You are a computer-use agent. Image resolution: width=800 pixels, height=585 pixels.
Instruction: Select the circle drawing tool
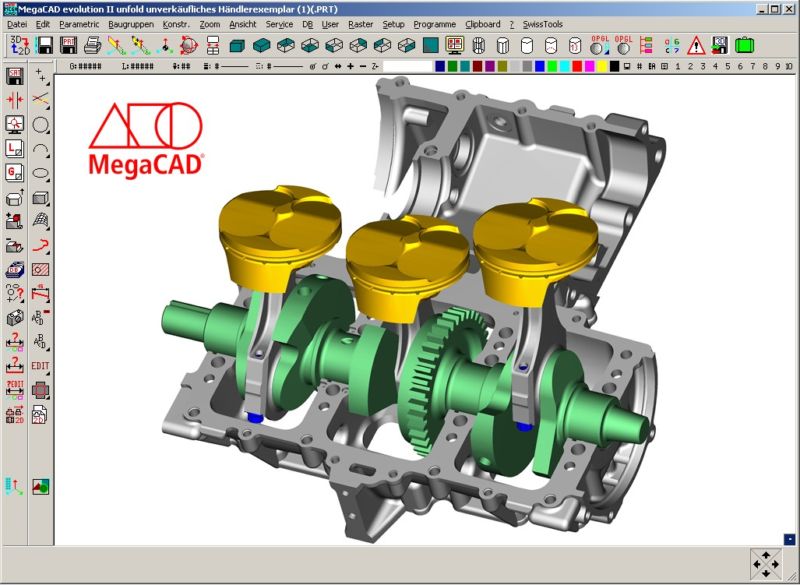tap(41, 125)
